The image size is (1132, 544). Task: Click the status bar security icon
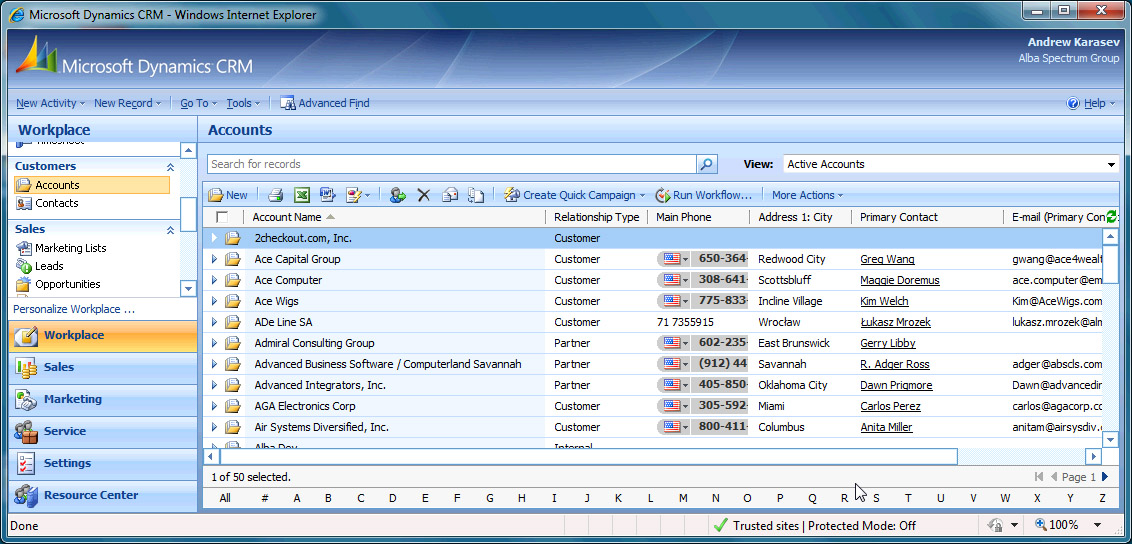[x=998, y=525]
